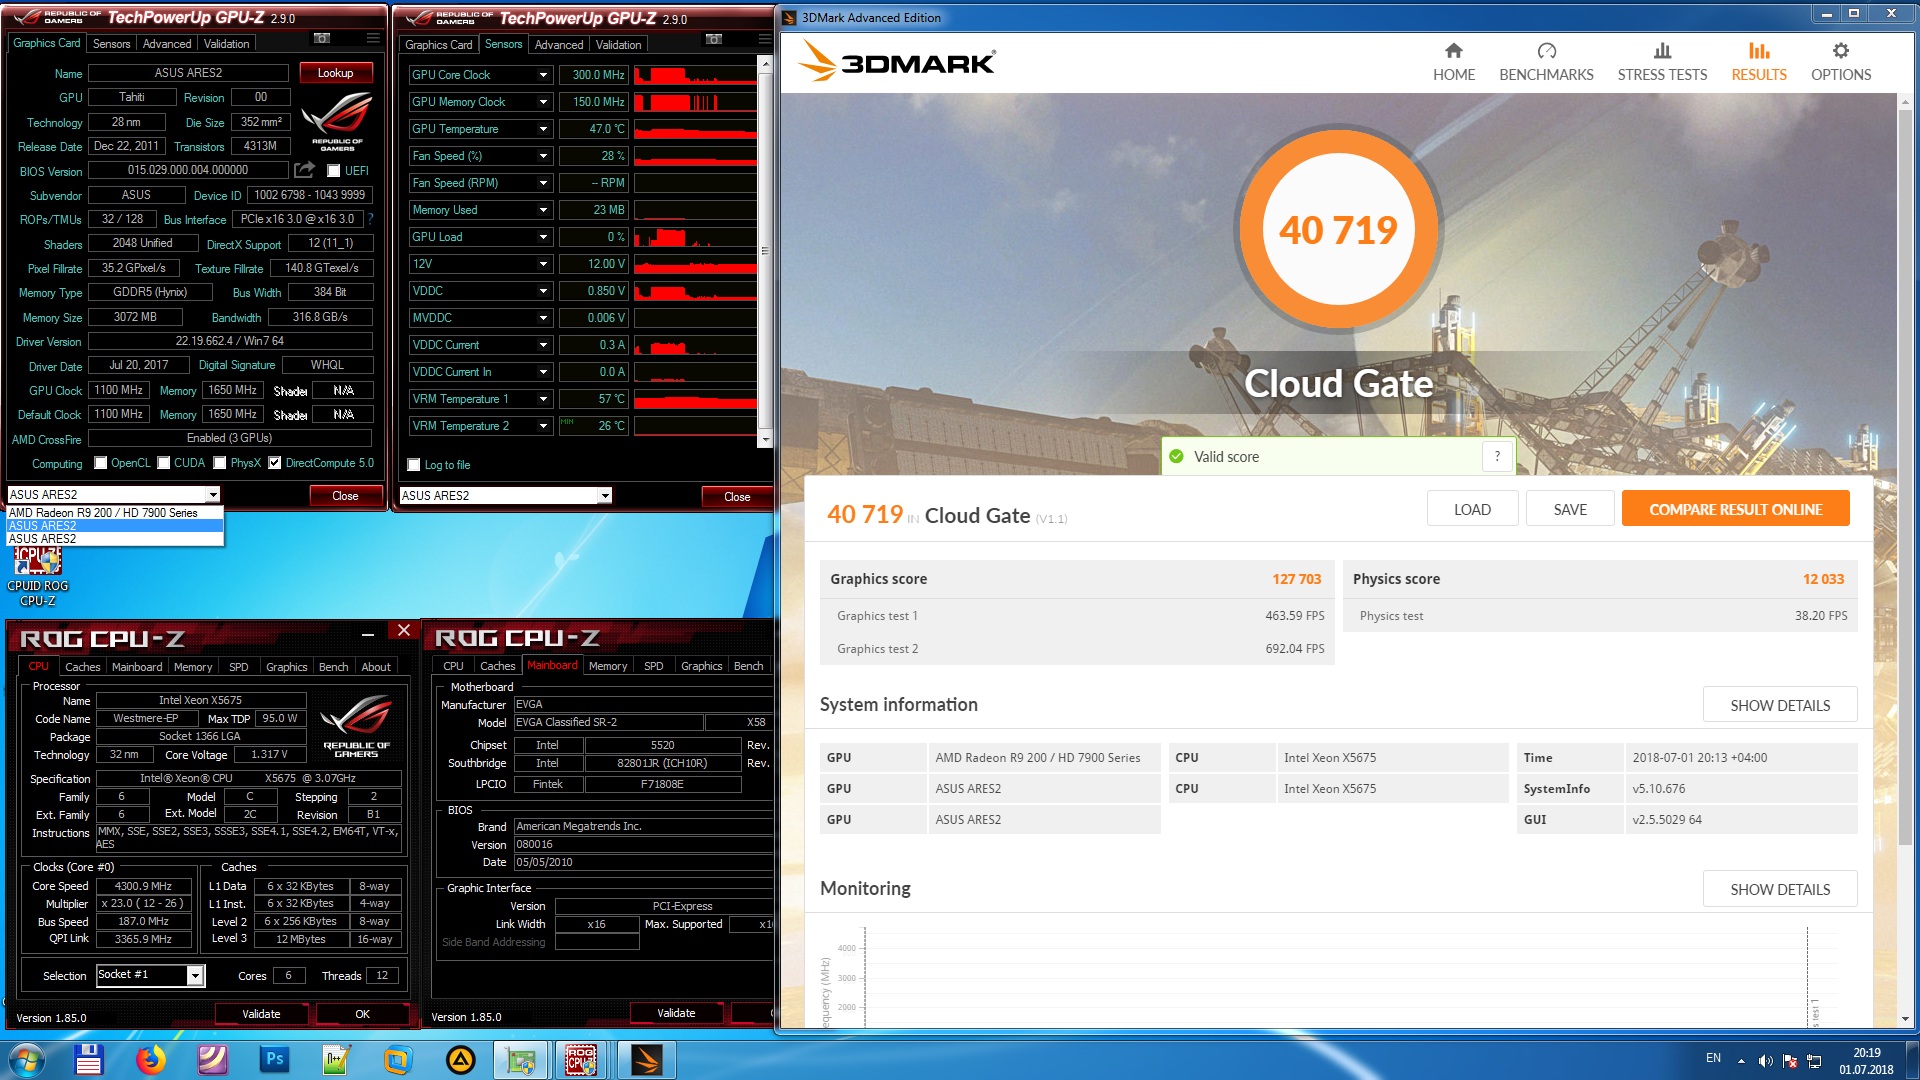The image size is (1920, 1080).
Task: Go to 3DMark HOME
Action: [x=1454, y=62]
